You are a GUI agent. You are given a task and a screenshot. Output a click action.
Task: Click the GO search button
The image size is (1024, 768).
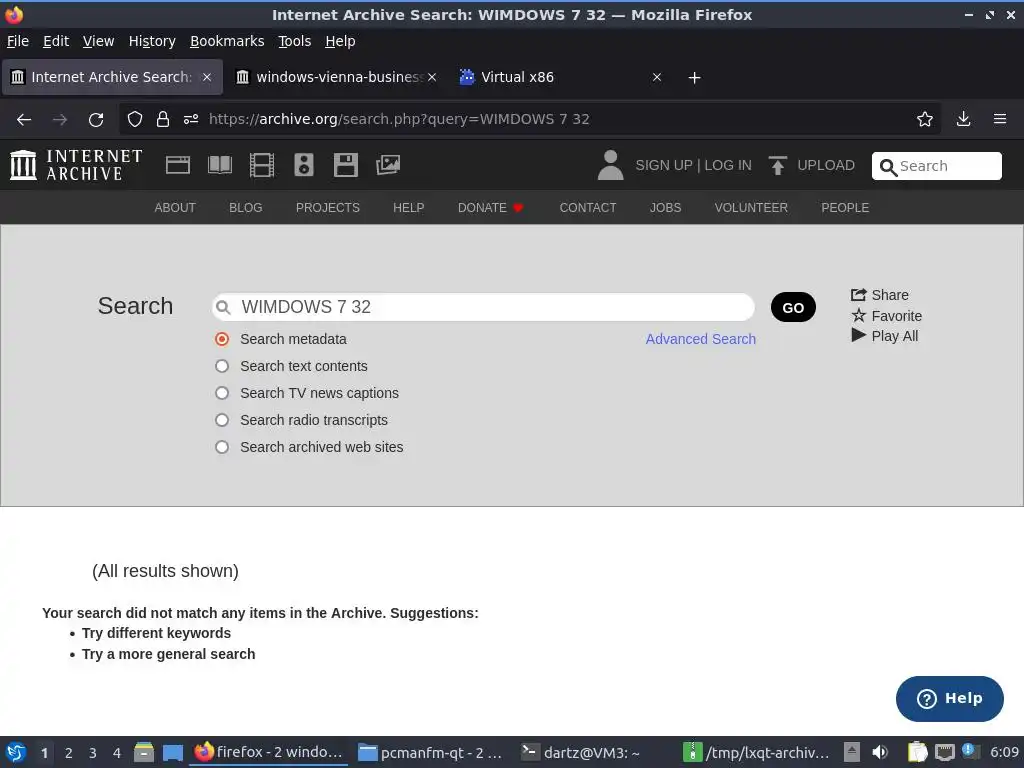point(793,308)
